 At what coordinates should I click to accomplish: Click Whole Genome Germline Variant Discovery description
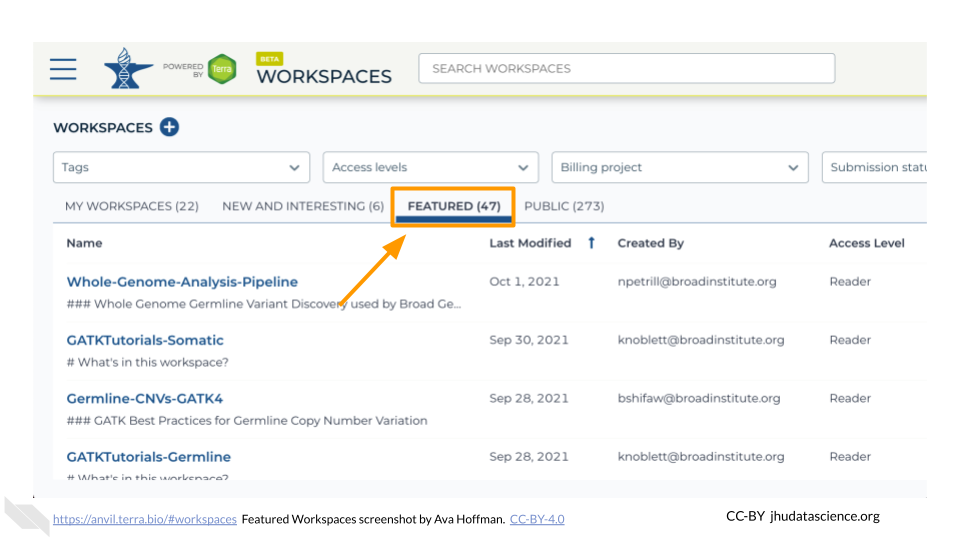tap(264, 304)
